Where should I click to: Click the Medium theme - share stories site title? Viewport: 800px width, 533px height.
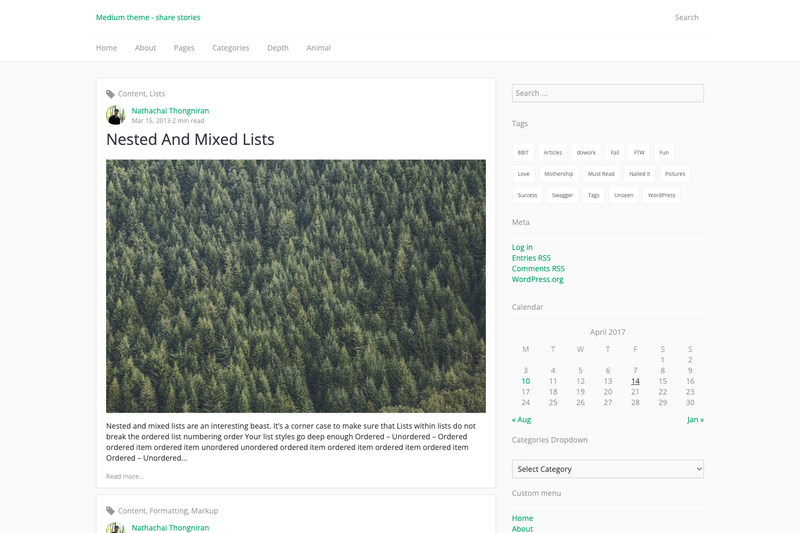(148, 17)
